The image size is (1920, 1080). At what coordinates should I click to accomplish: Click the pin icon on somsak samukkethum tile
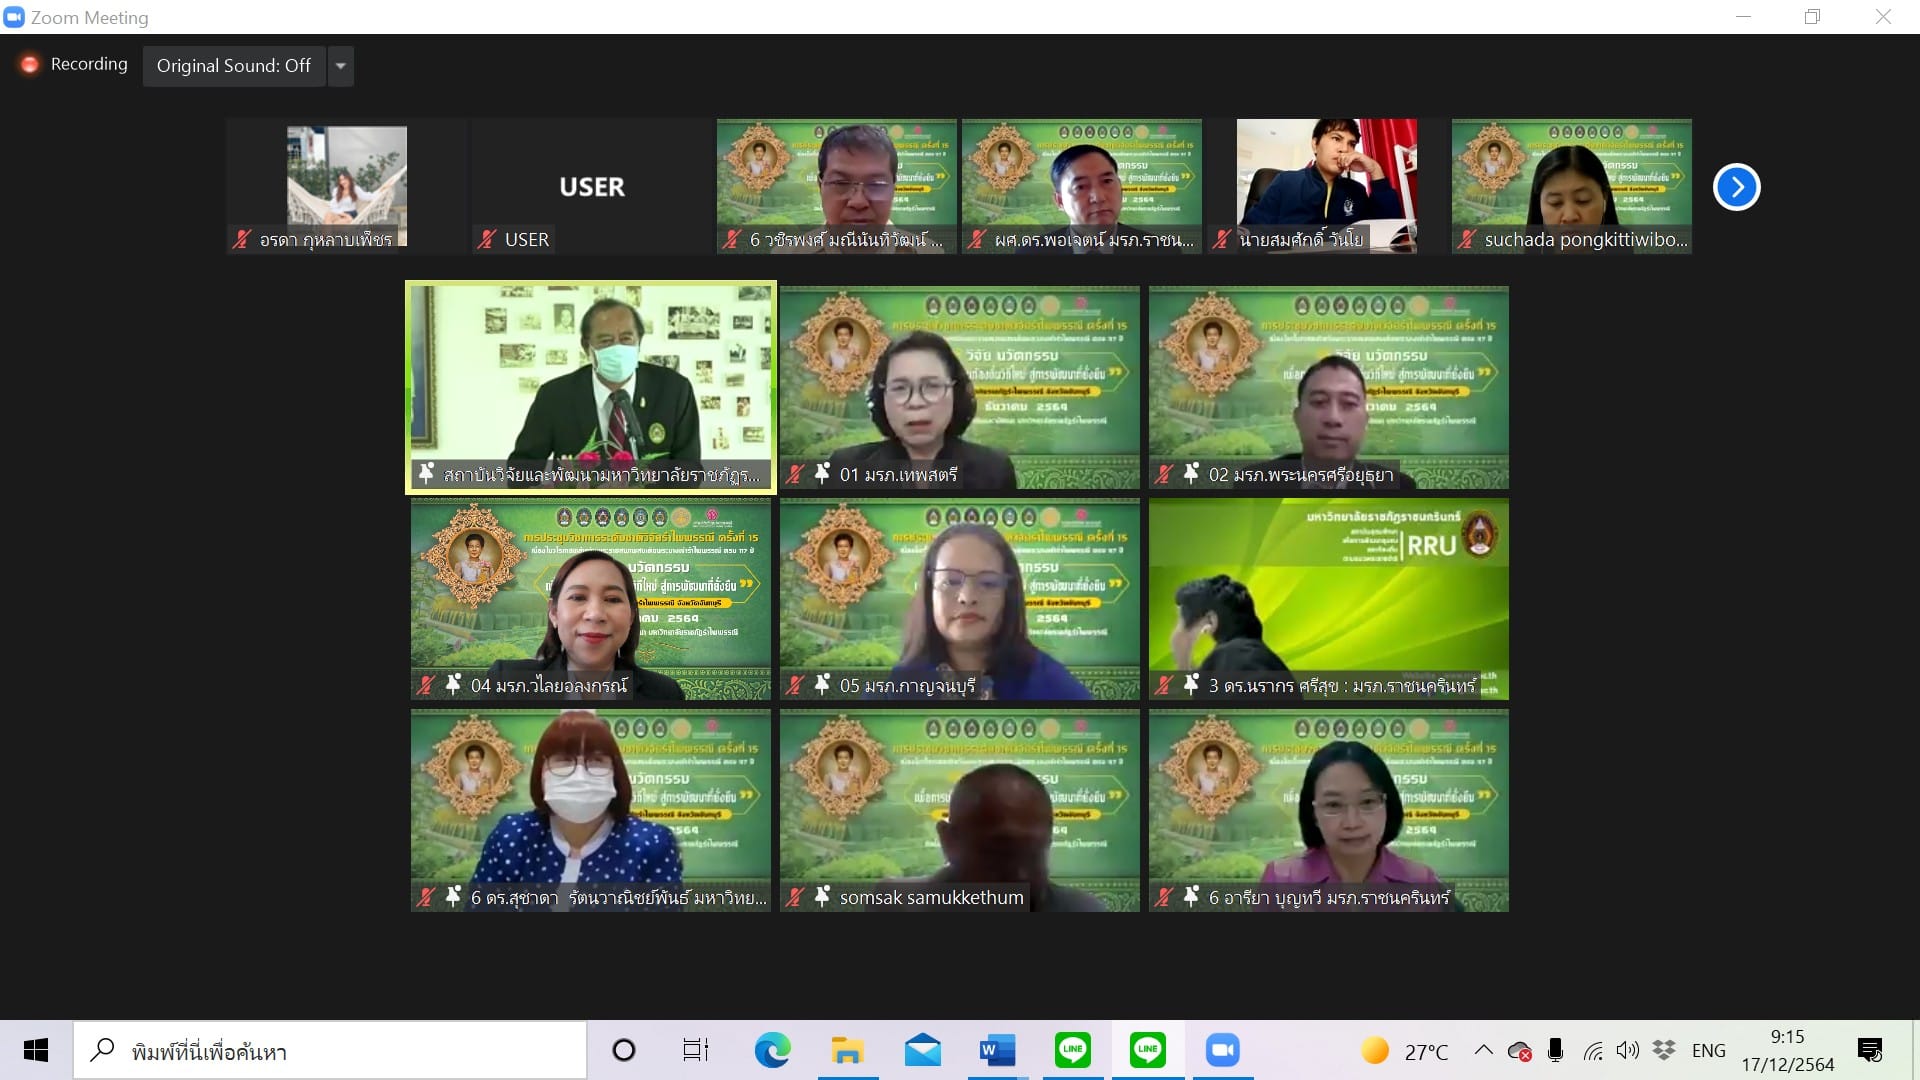pos(822,897)
